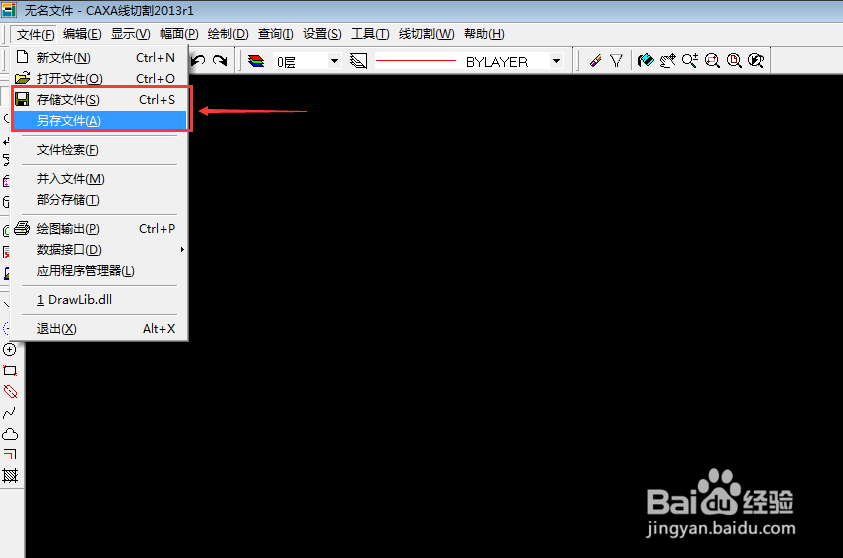843x558 pixels.
Task: Choose 另存文件(A) menu entry
Action: pyautogui.click(x=99, y=120)
